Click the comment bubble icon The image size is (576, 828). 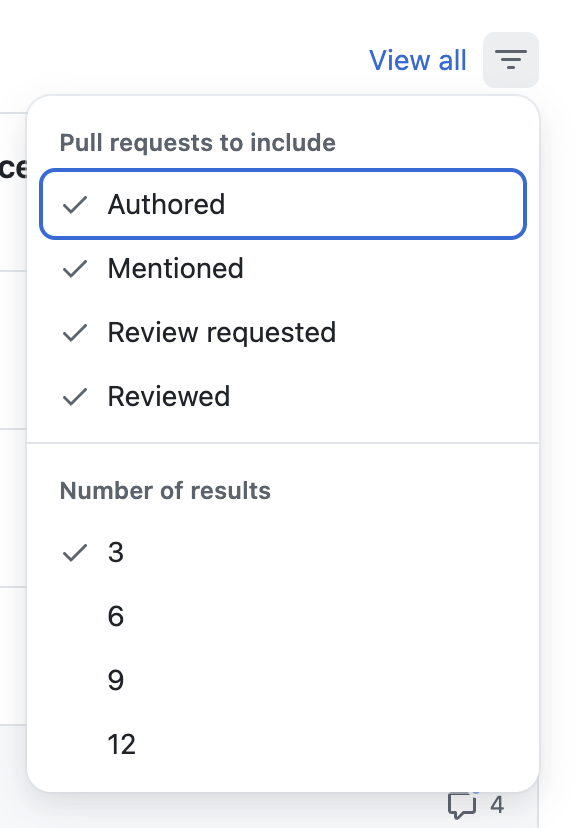(x=462, y=805)
